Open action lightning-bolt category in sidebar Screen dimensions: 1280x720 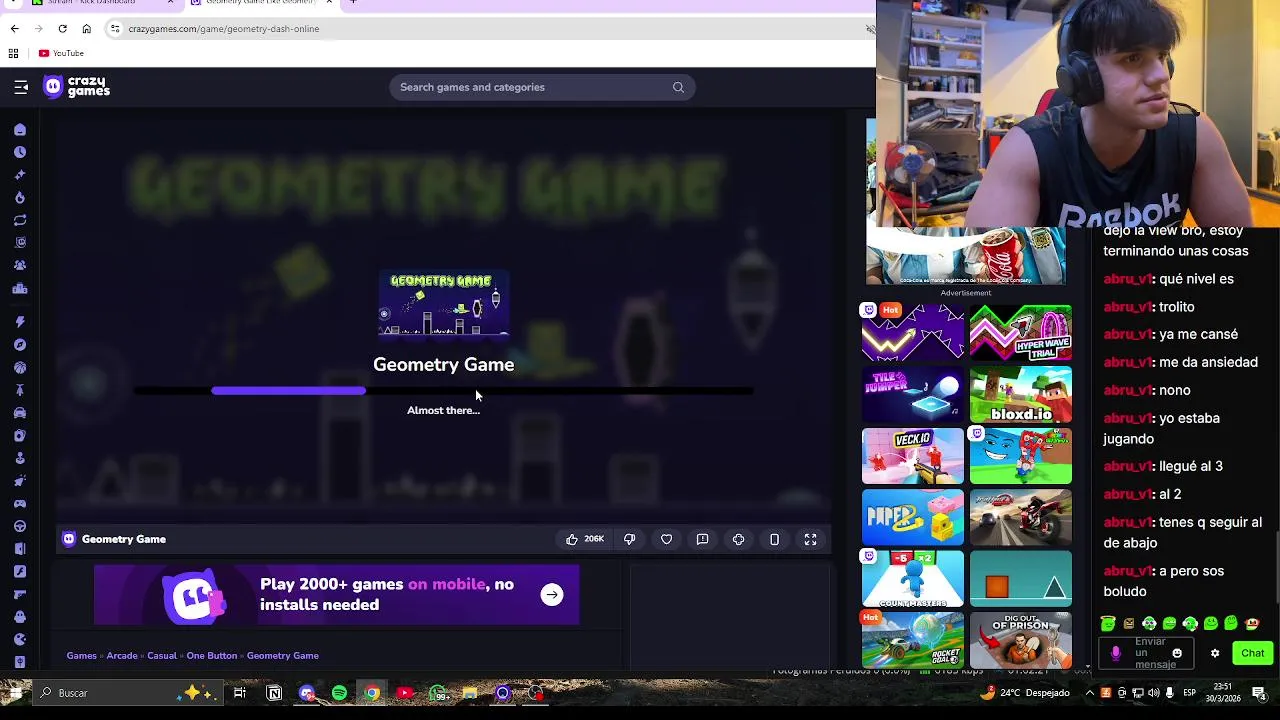(x=20, y=322)
